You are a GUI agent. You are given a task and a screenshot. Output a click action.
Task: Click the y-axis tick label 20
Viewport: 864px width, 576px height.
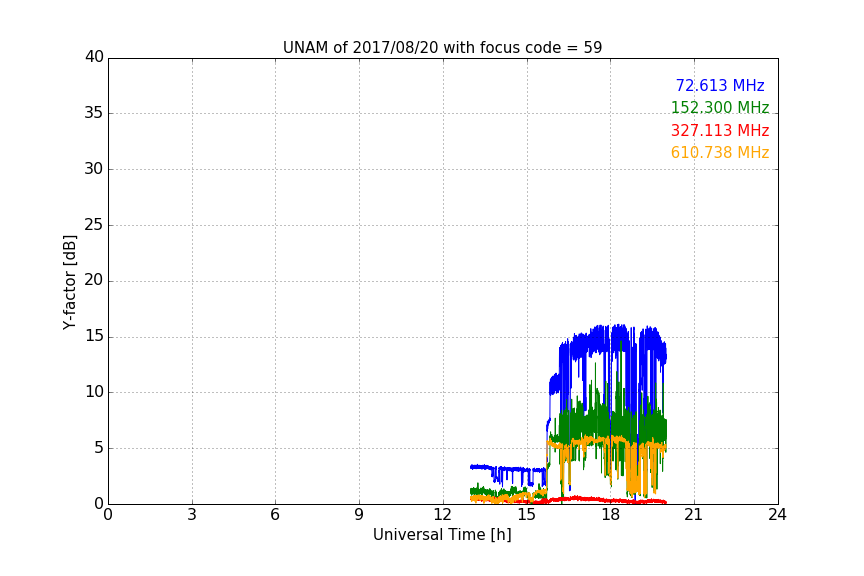[x=94, y=280]
